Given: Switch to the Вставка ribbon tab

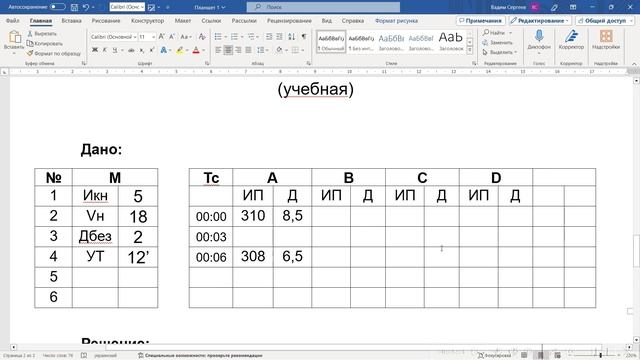Looking at the screenshot, I should [x=71, y=20].
